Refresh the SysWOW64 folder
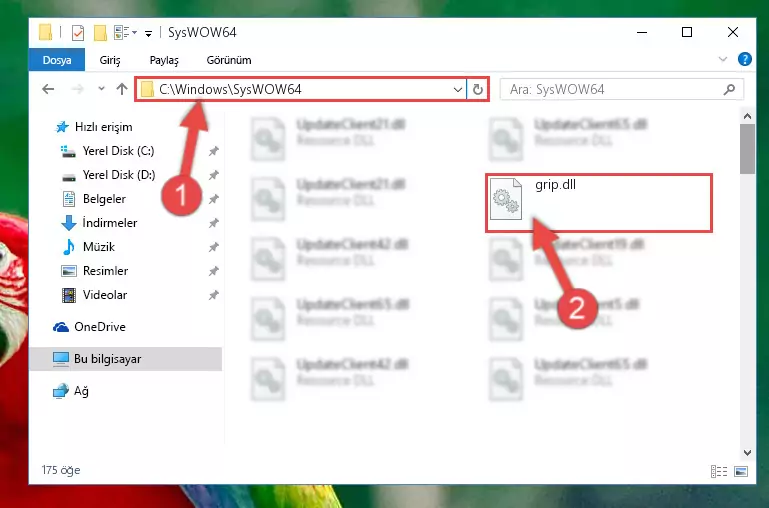769x508 pixels. [x=478, y=90]
